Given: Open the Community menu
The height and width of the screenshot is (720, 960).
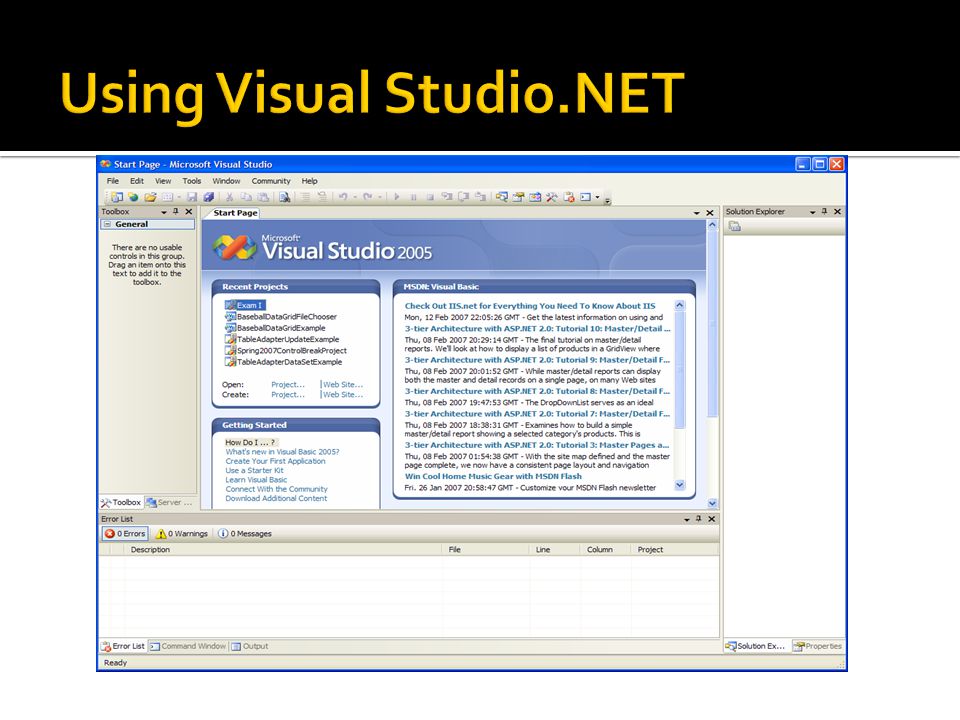Looking at the screenshot, I should point(271,181).
